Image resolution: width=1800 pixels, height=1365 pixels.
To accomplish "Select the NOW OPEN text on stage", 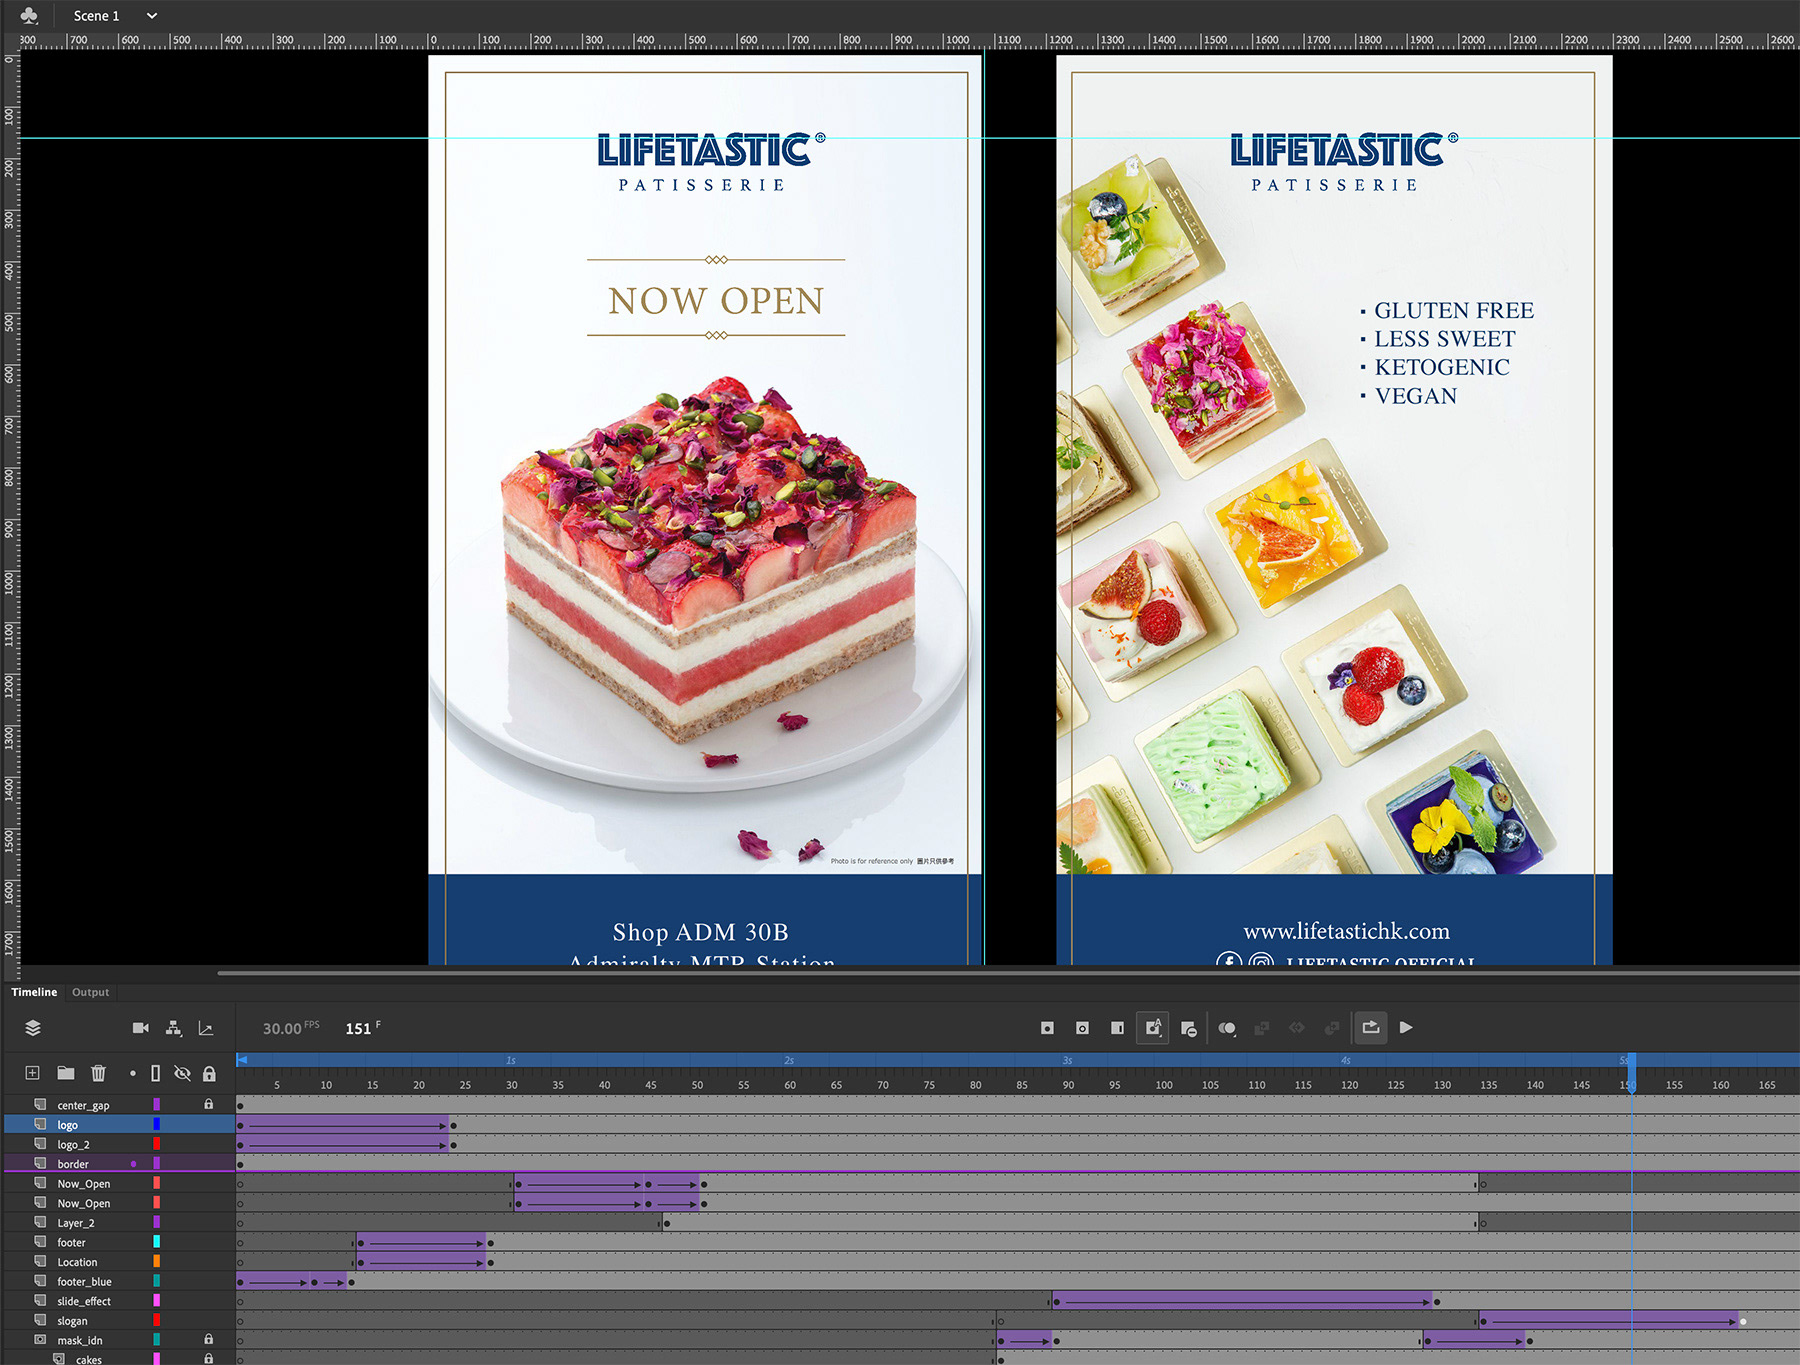I will tap(716, 301).
